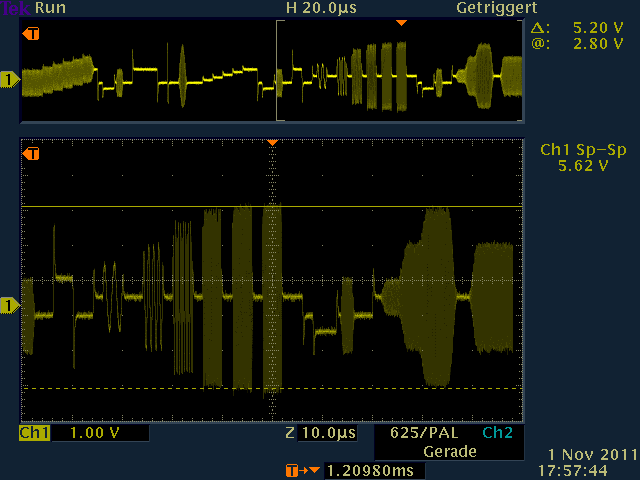The image size is (640, 480).
Task: Click the Tek logo in the corner
Action: tap(10, 7)
